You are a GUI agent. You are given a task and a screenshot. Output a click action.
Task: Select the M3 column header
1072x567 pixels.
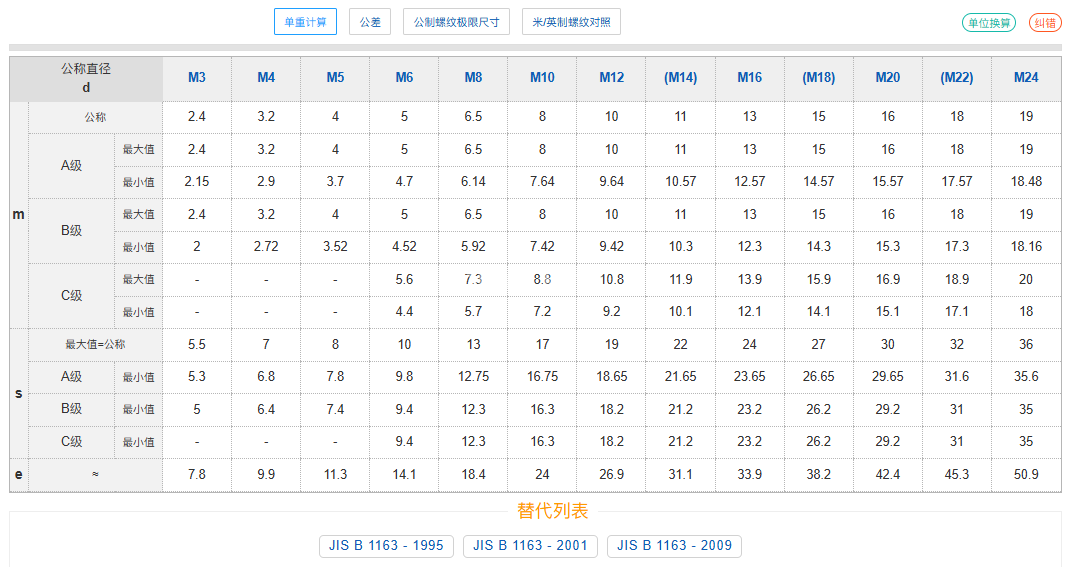197,78
